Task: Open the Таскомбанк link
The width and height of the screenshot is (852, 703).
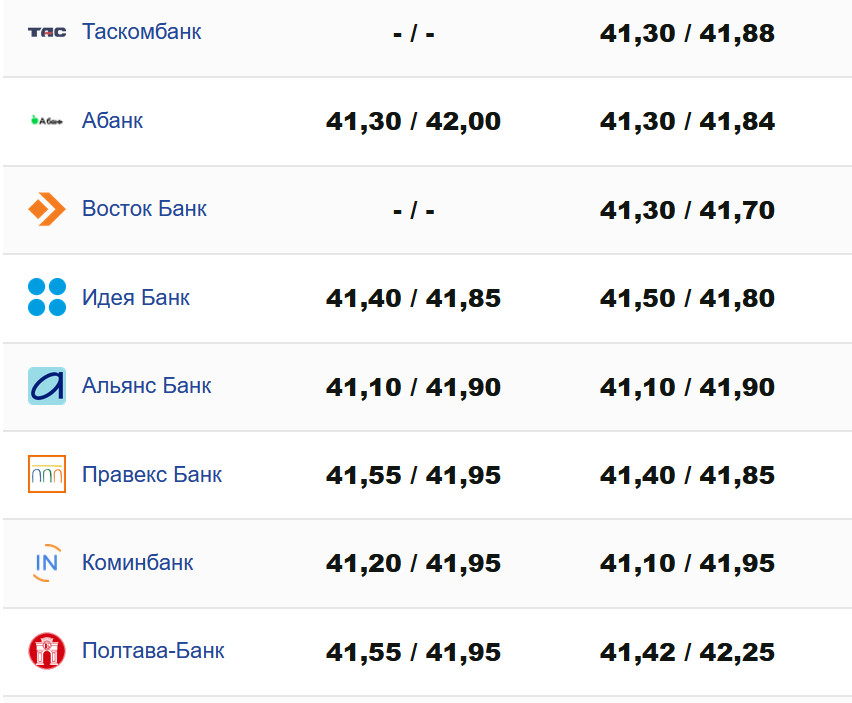Action: coord(141,32)
